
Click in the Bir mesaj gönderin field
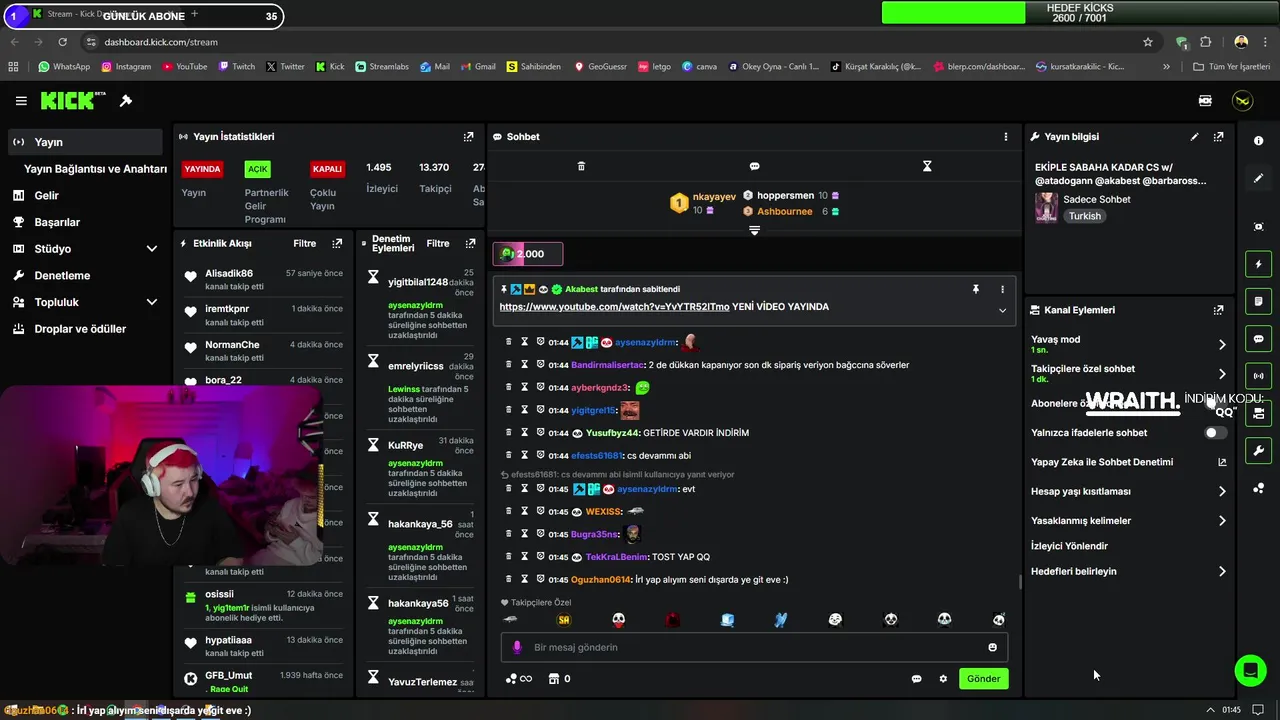pyautogui.click(x=755, y=647)
